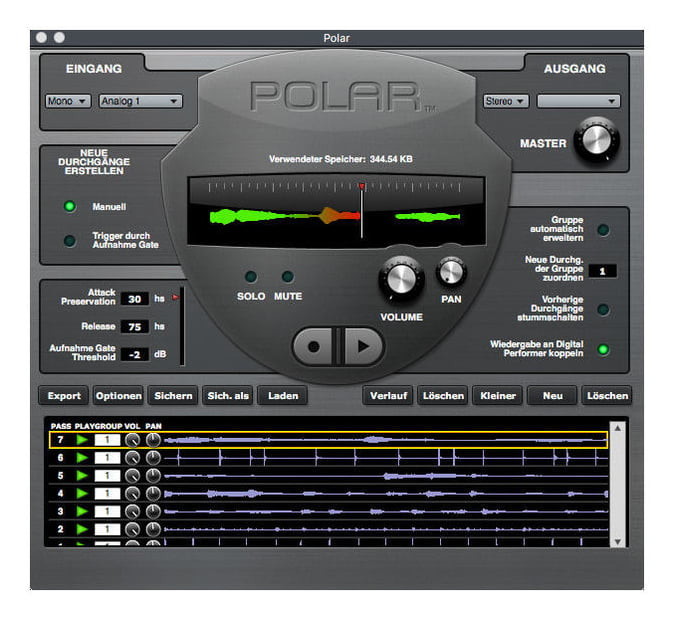The height and width of the screenshot is (620, 674).
Task: Click the Attack Preservation value field
Action: pyautogui.click(x=135, y=299)
